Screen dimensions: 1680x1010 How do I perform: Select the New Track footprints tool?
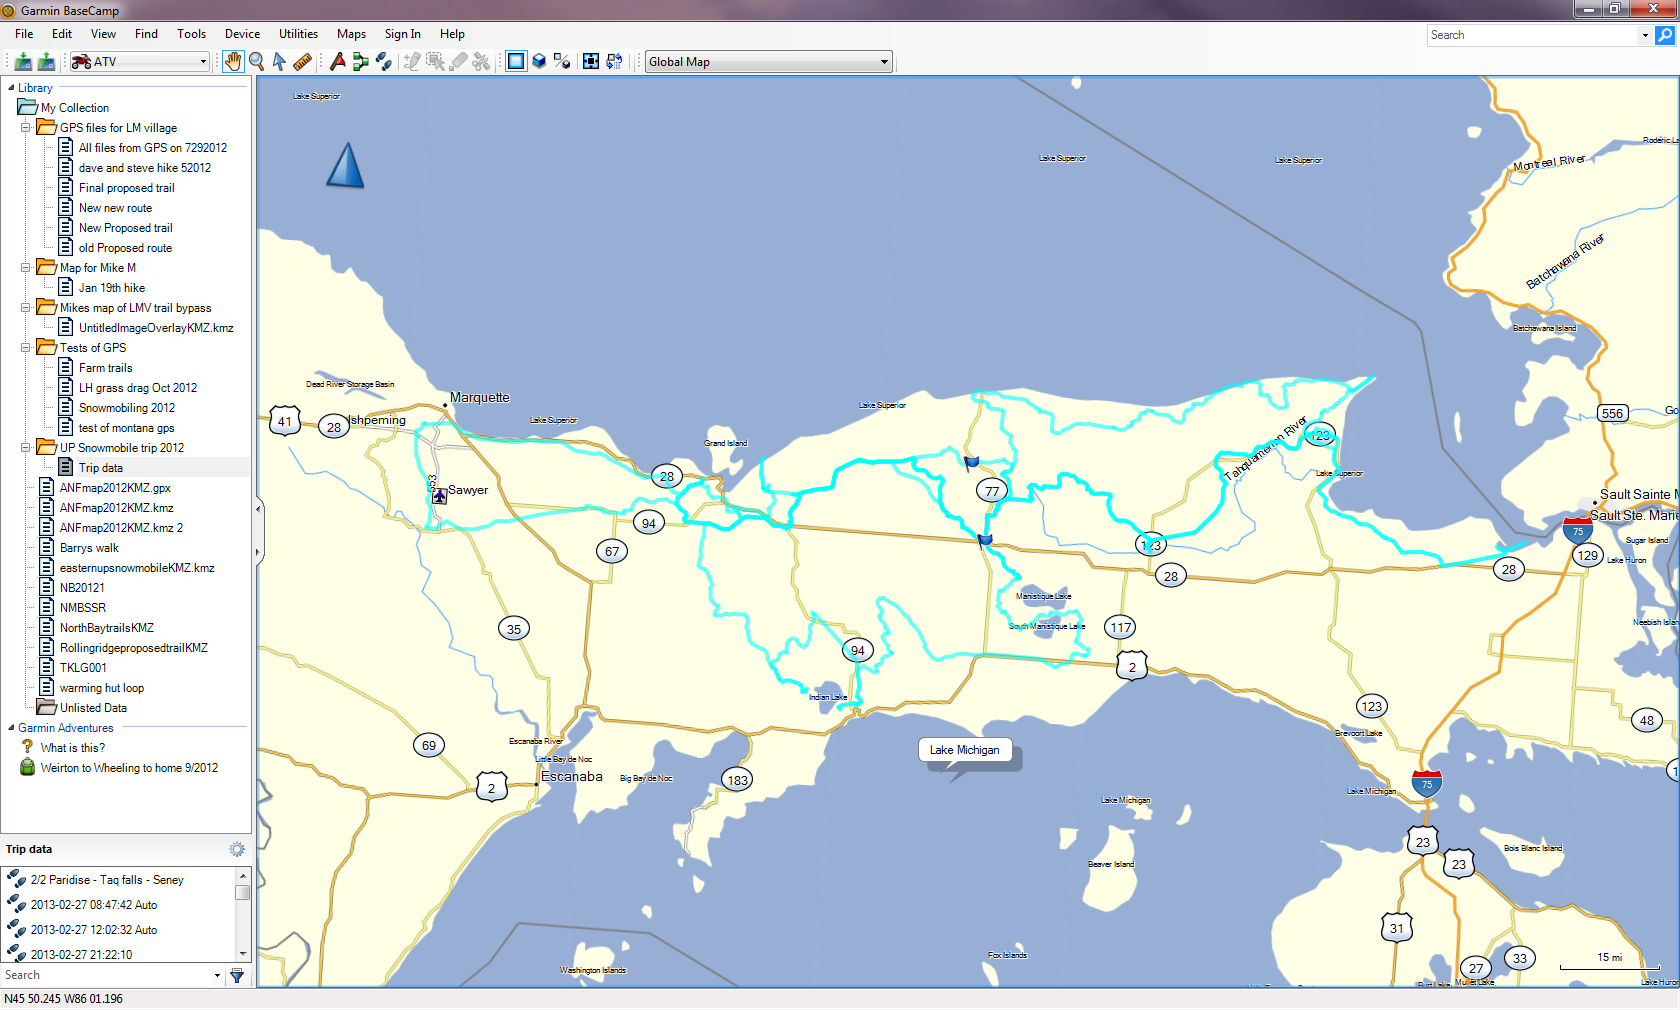pyautogui.click(x=384, y=62)
